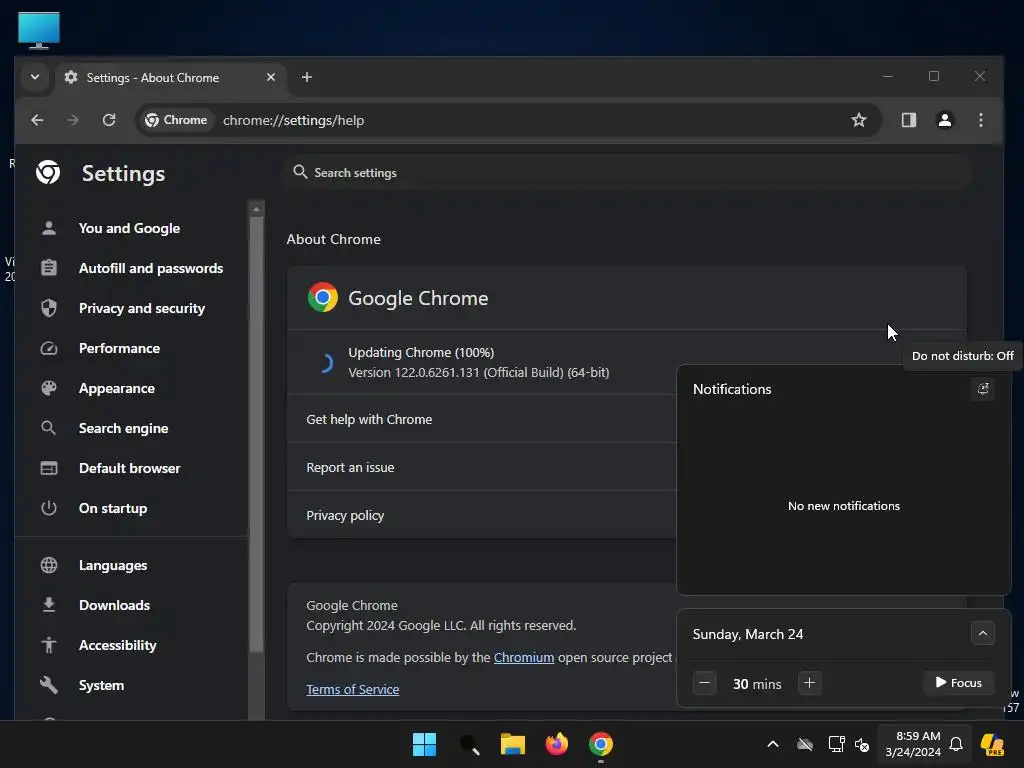Click the muted volume tray icon
The width and height of the screenshot is (1024, 768).
862,744
